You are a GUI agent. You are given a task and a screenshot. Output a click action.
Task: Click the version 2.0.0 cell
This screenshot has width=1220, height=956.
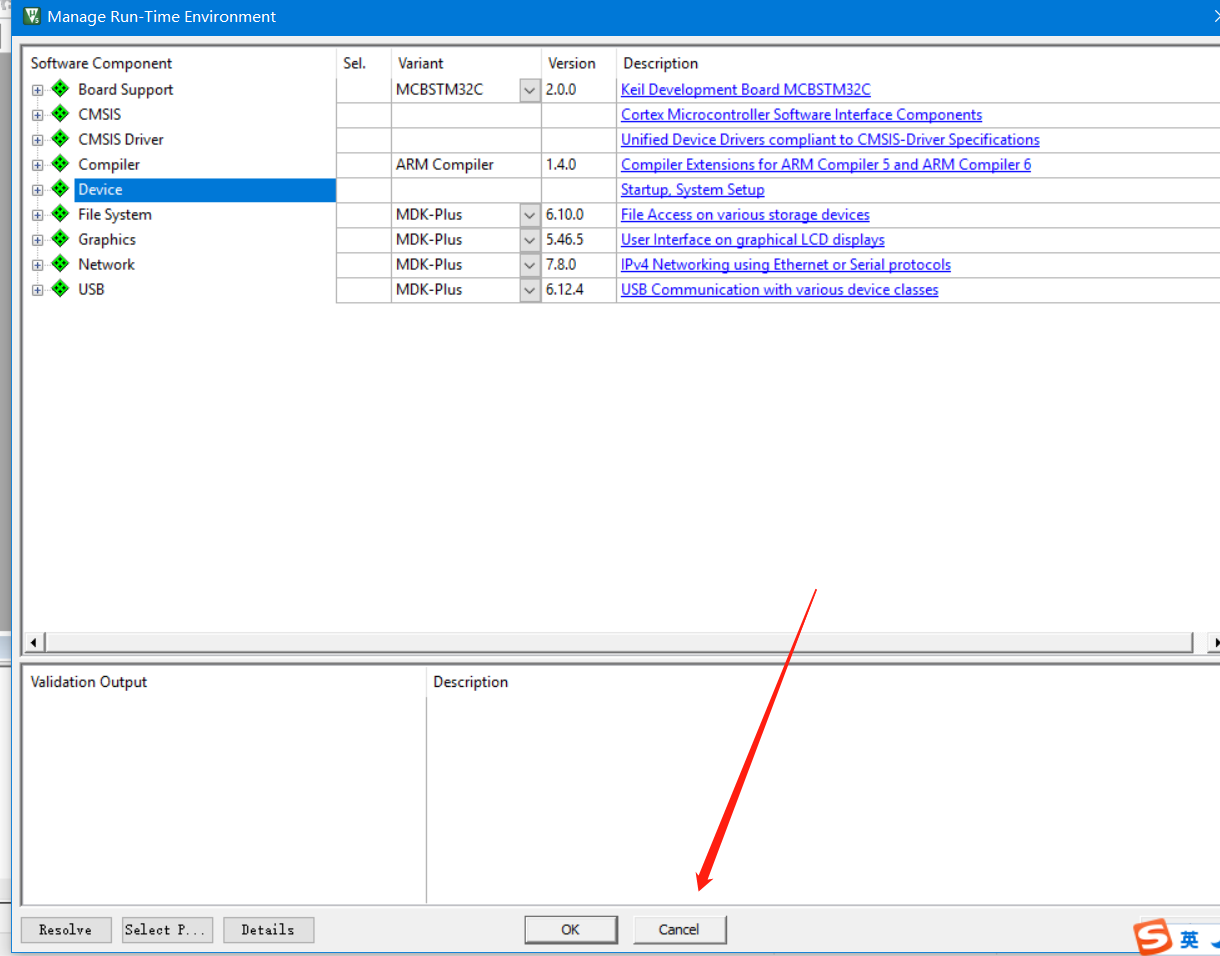[x=579, y=89]
